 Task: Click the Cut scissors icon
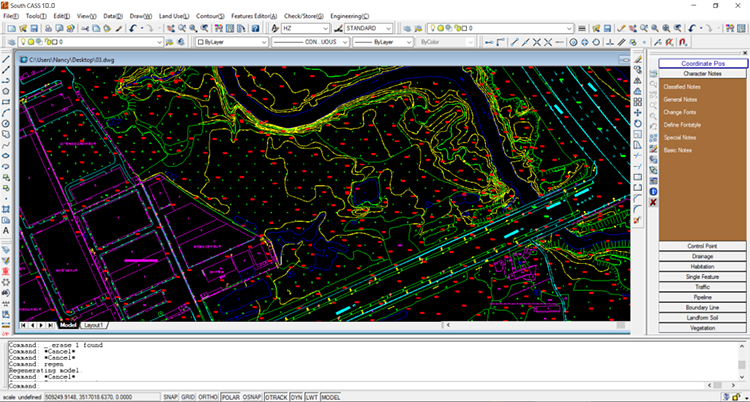[x=85, y=28]
